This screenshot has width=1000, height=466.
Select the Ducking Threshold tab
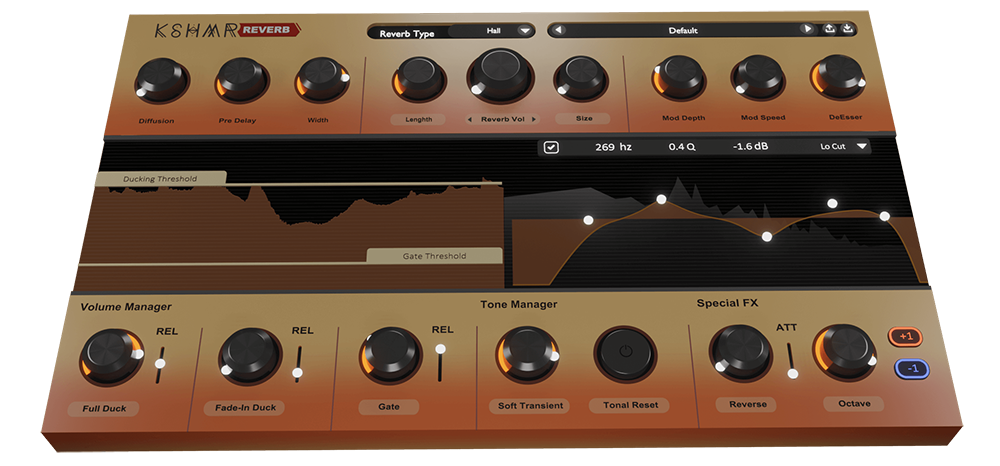tap(160, 179)
